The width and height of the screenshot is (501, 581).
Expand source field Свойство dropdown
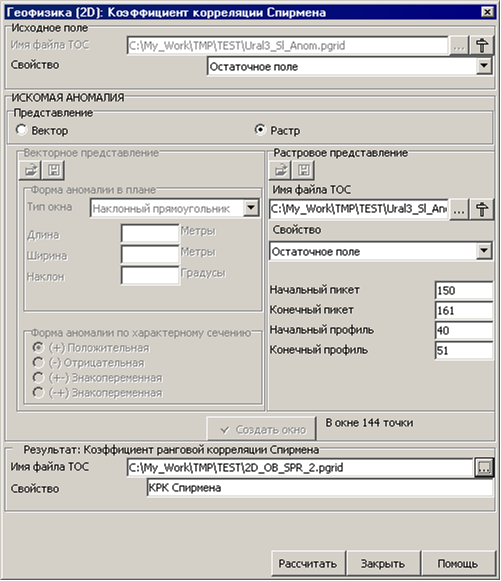(484, 66)
